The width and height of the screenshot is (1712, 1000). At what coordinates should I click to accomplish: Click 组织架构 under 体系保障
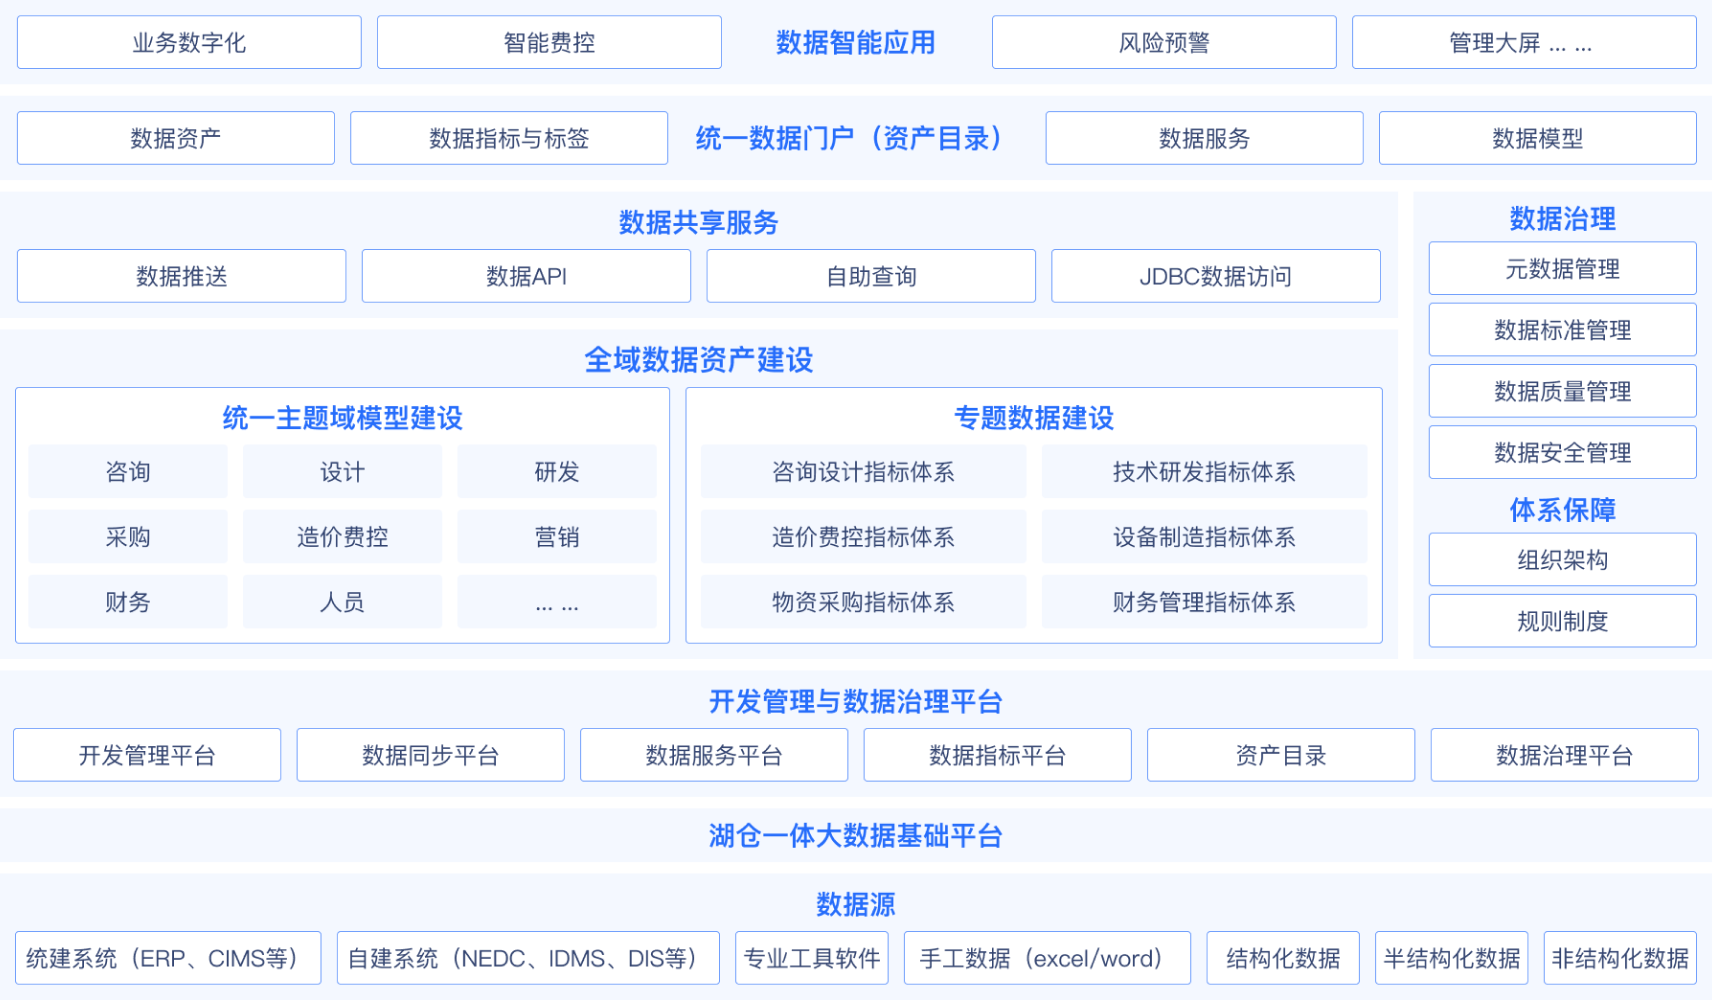[1562, 560]
